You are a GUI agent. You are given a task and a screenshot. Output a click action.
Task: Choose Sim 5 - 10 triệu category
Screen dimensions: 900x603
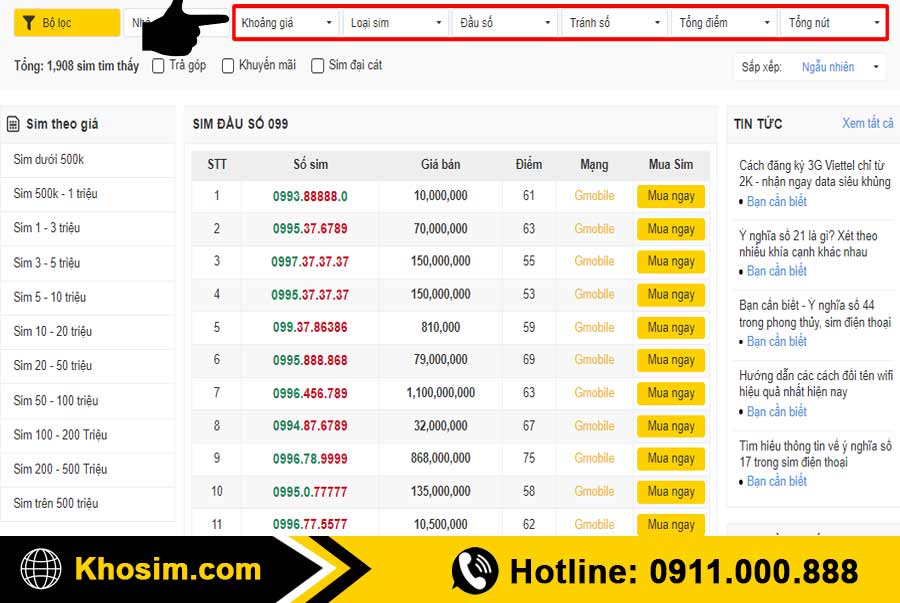click(x=50, y=297)
